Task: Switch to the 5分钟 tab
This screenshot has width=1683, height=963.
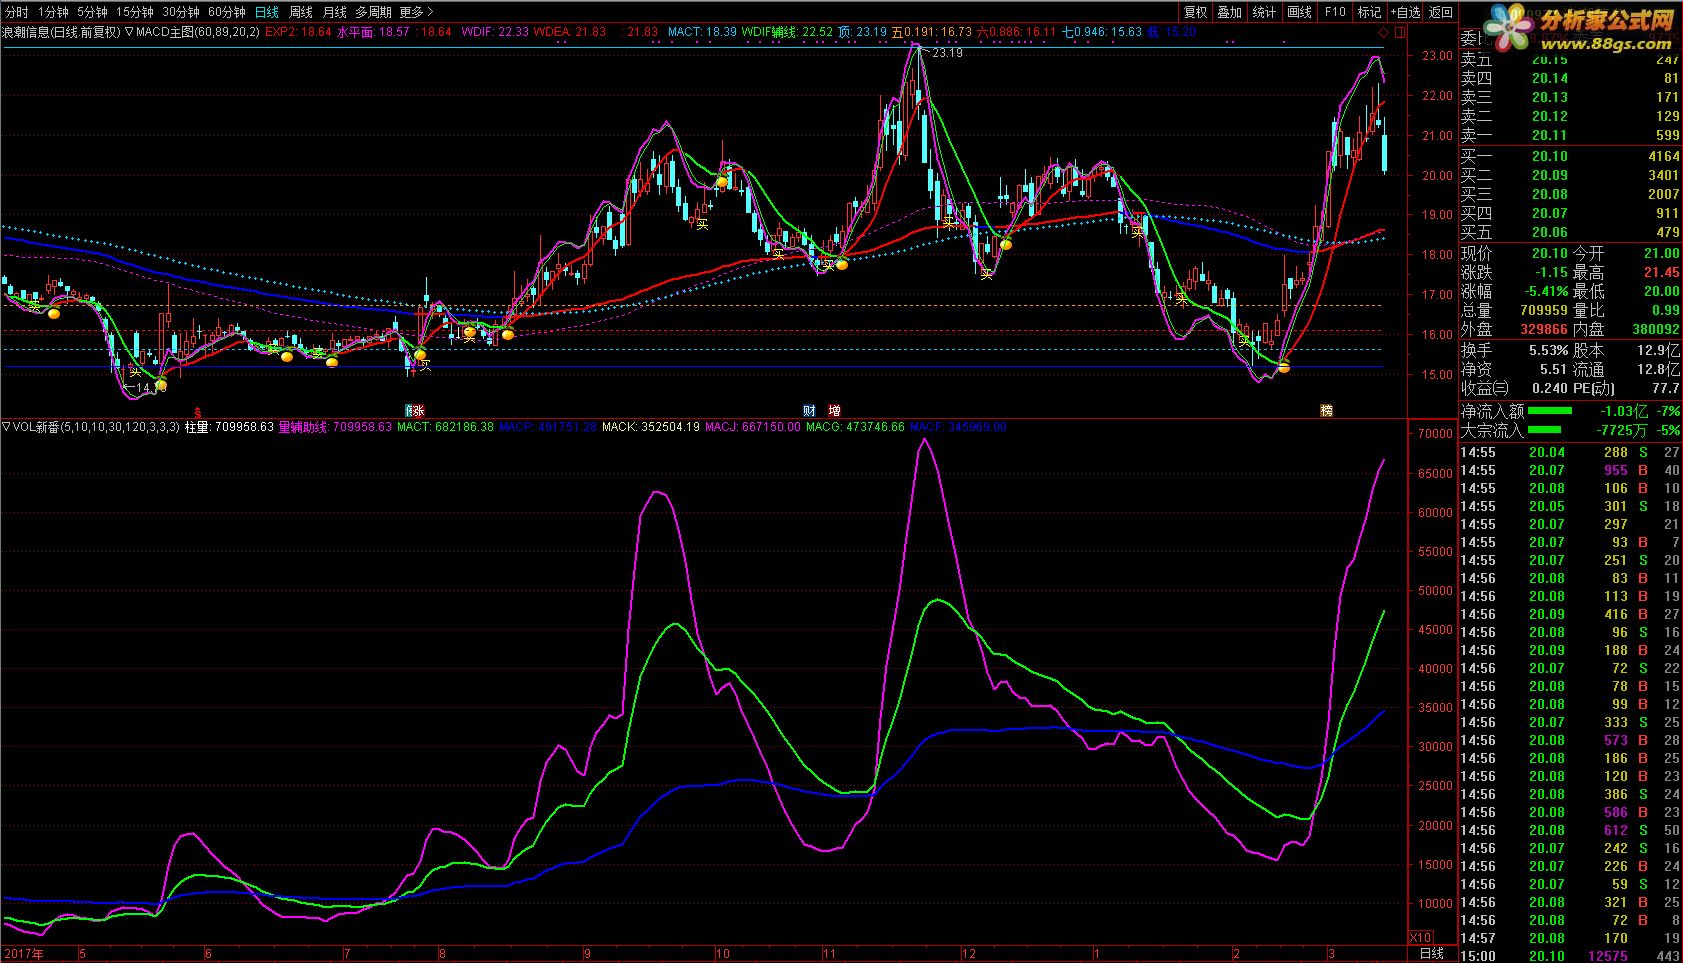Action: coord(92,12)
